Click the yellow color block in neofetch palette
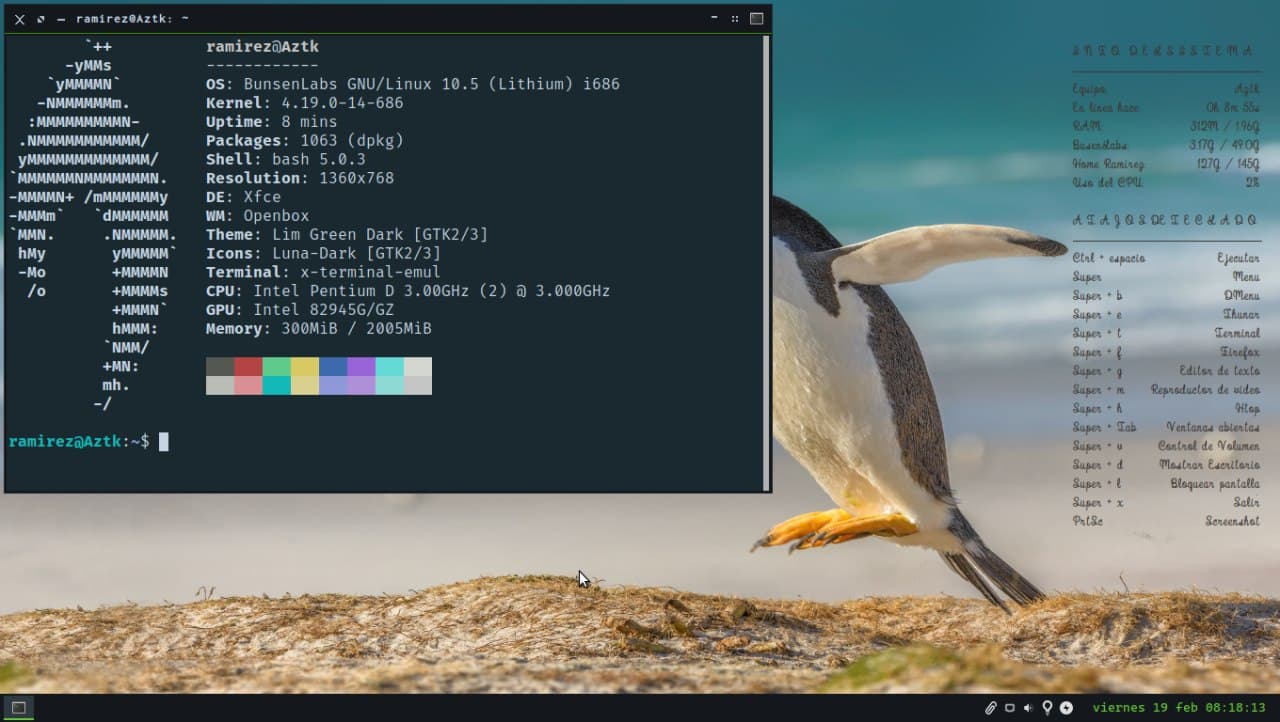 305,367
